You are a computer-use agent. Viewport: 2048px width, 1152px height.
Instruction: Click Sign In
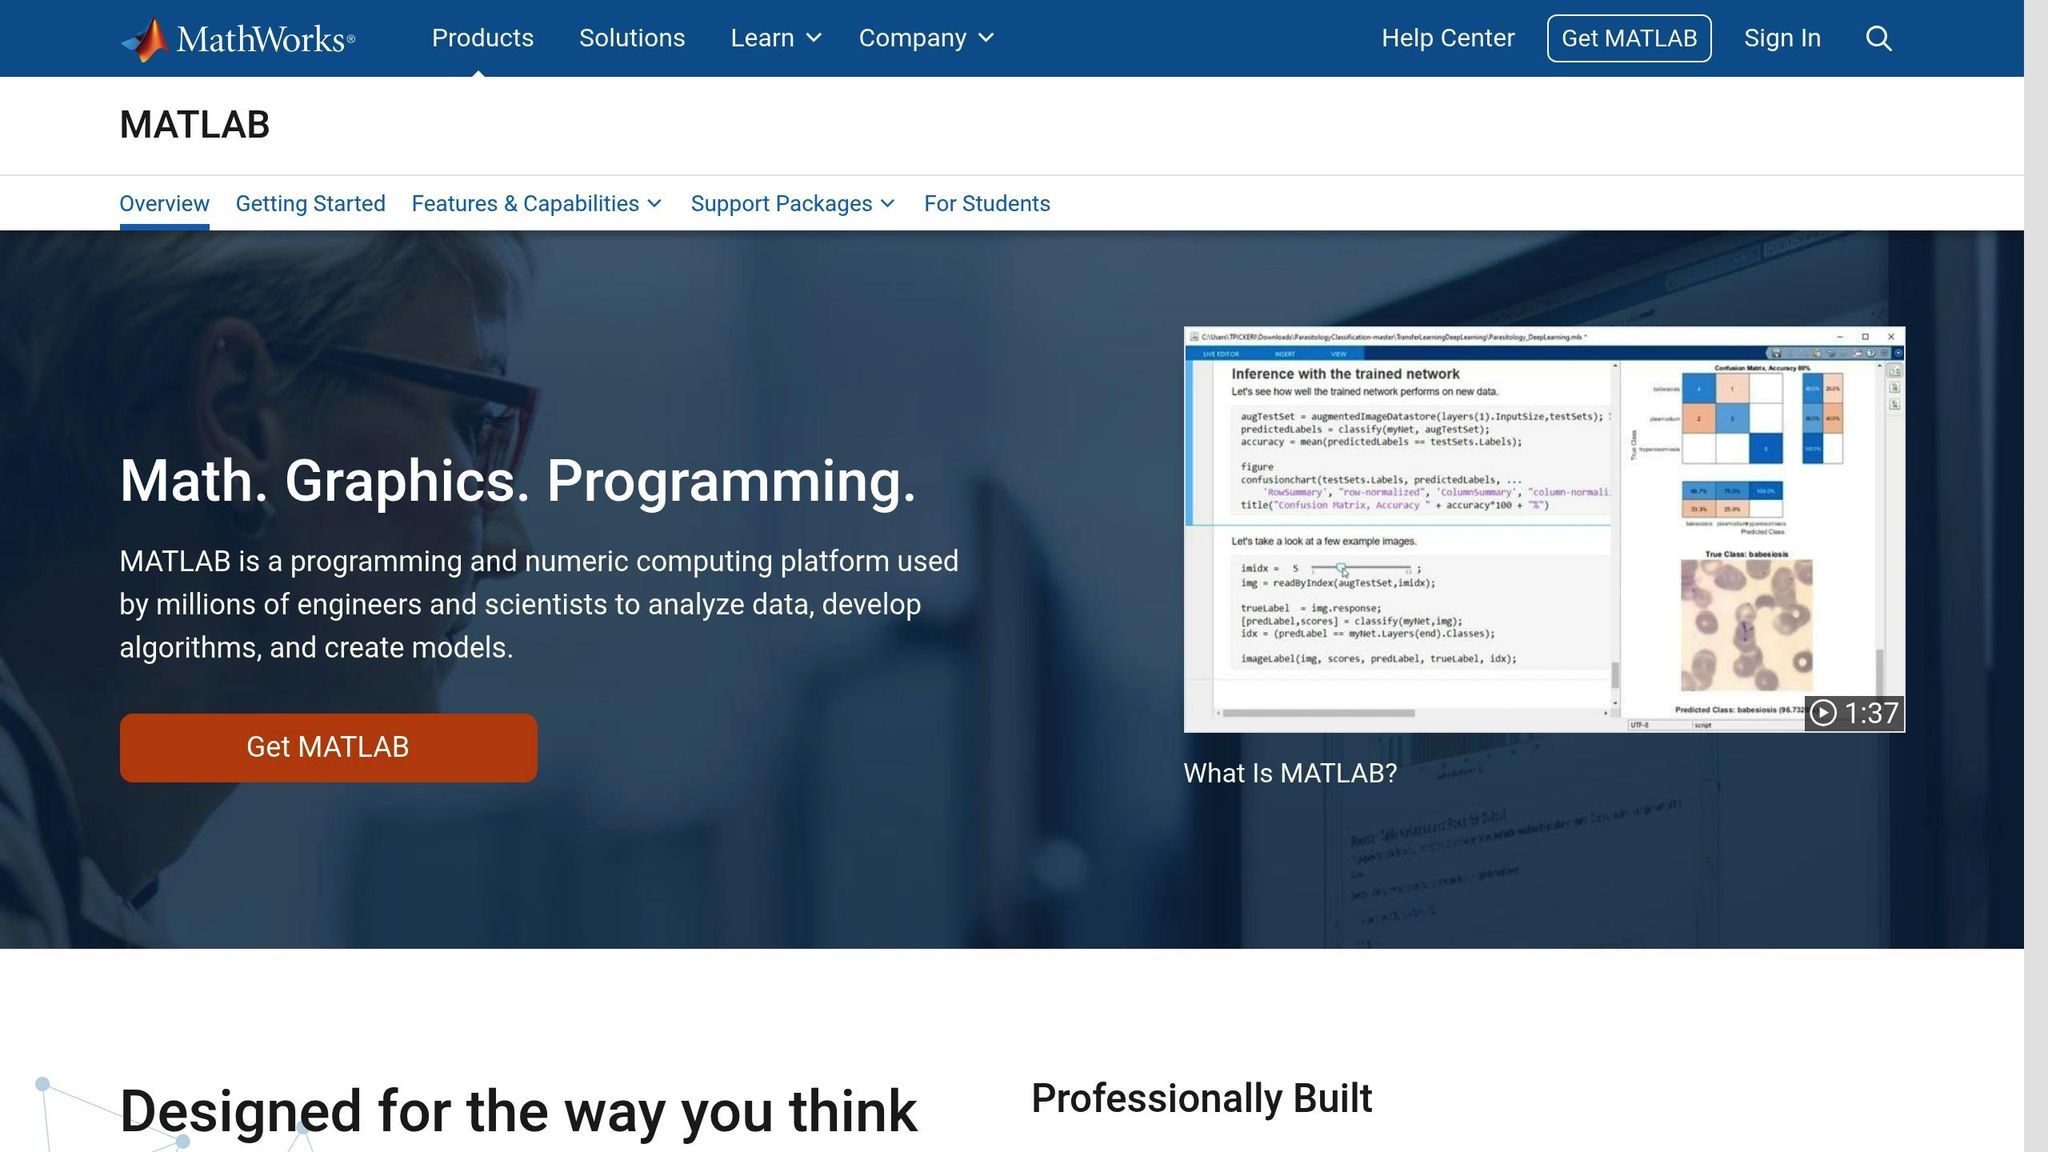click(x=1782, y=38)
